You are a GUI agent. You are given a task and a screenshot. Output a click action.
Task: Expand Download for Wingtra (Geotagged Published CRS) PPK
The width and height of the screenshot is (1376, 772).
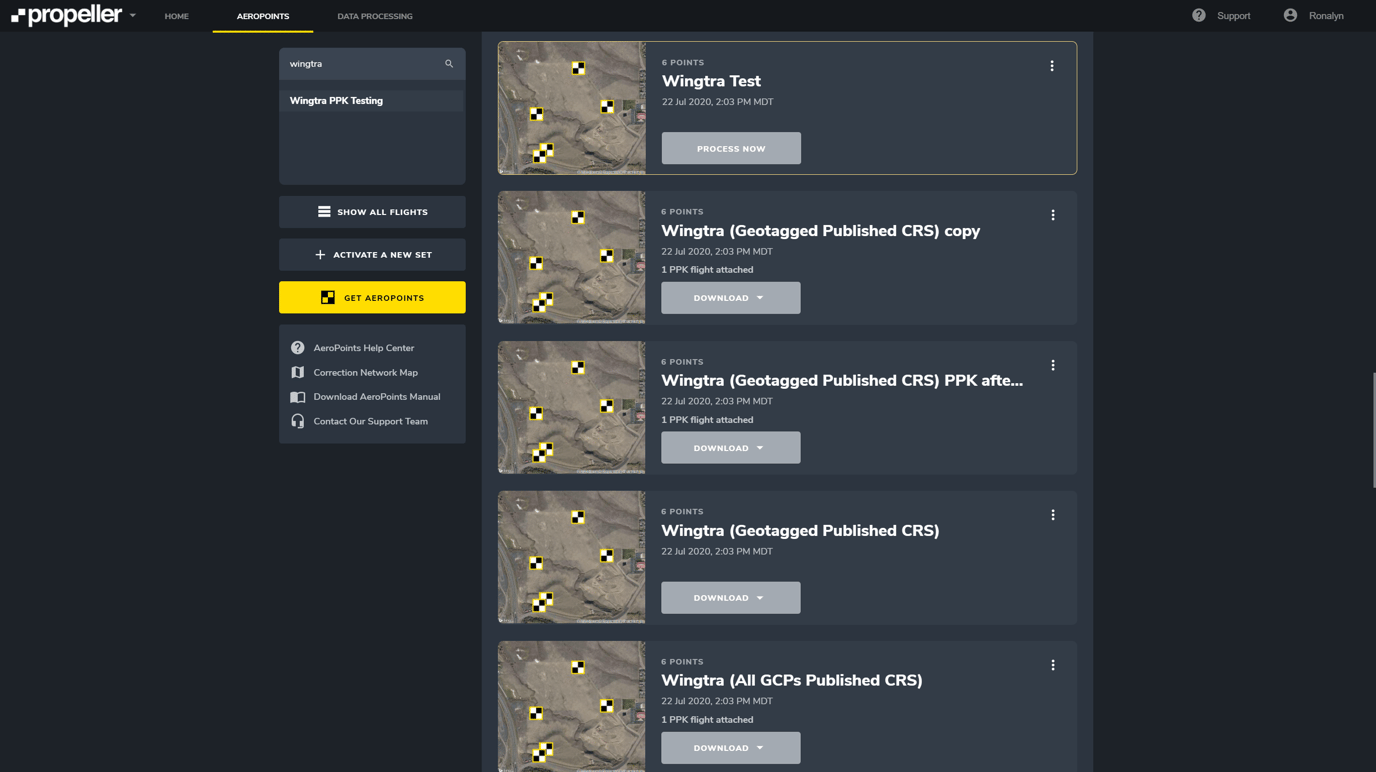point(730,448)
